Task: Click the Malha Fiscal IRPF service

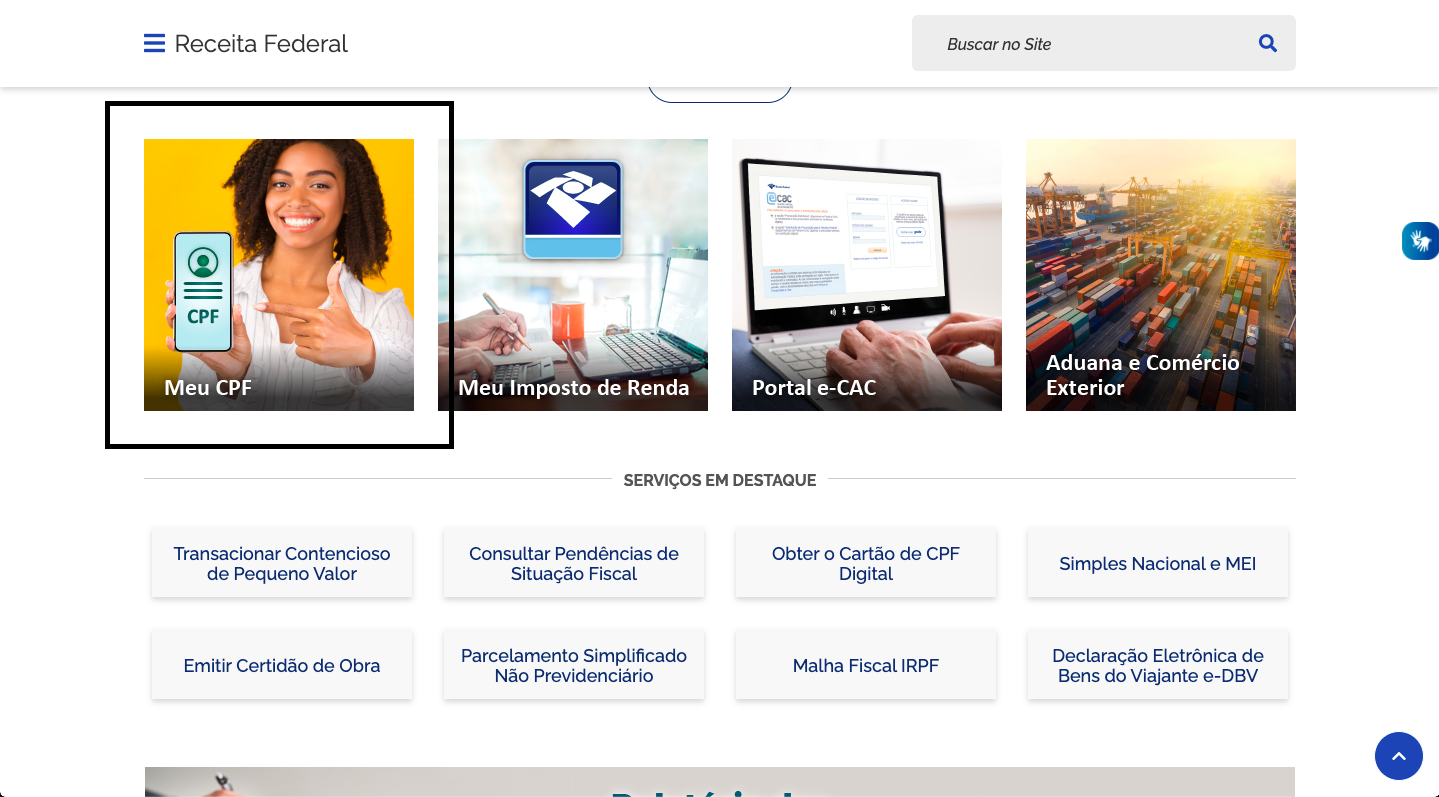Action: (865, 665)
